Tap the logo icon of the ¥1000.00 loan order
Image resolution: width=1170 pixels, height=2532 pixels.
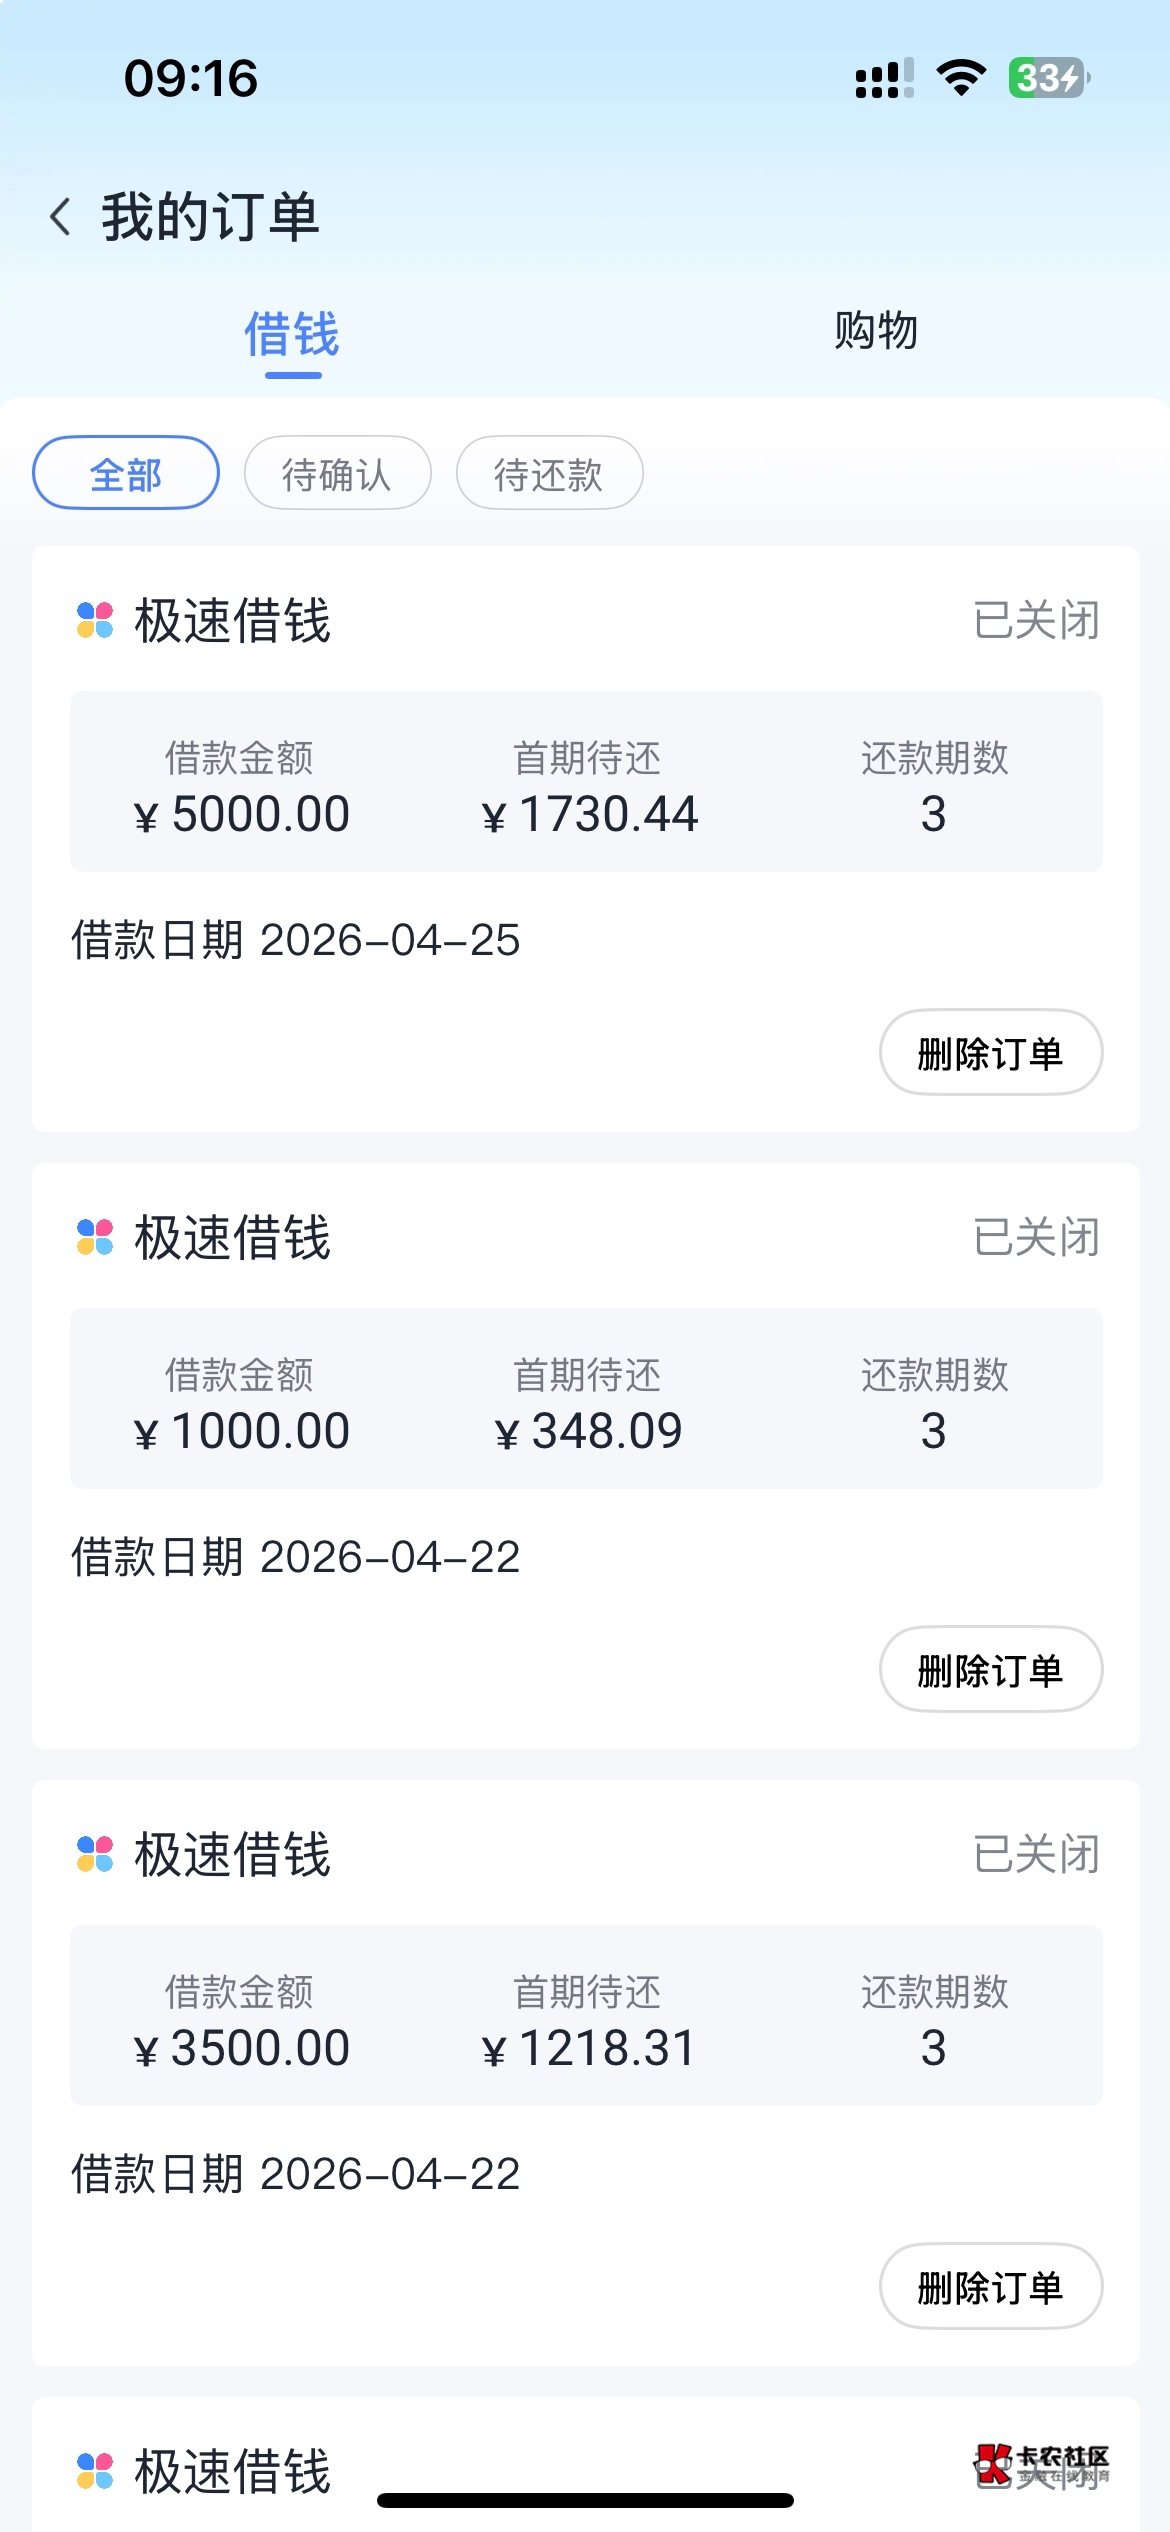click(95, 1237)
